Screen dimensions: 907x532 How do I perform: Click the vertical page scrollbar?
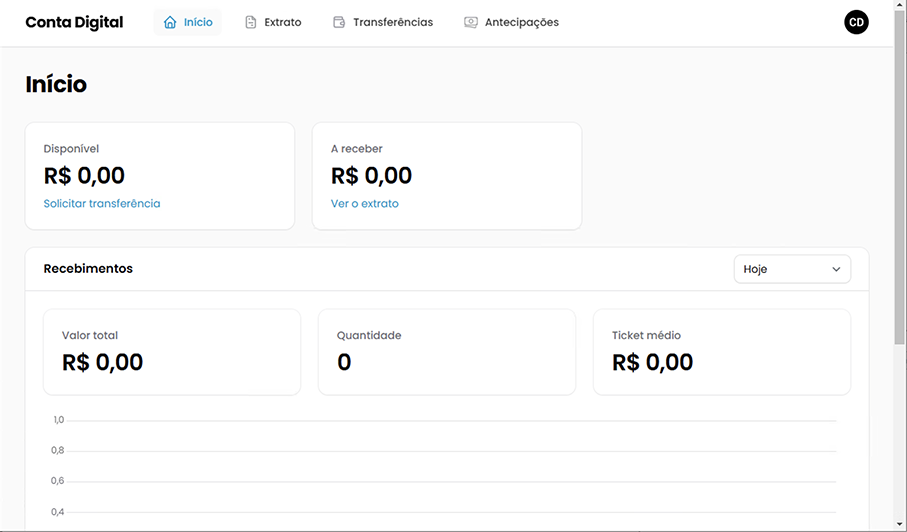coord(900,200)
